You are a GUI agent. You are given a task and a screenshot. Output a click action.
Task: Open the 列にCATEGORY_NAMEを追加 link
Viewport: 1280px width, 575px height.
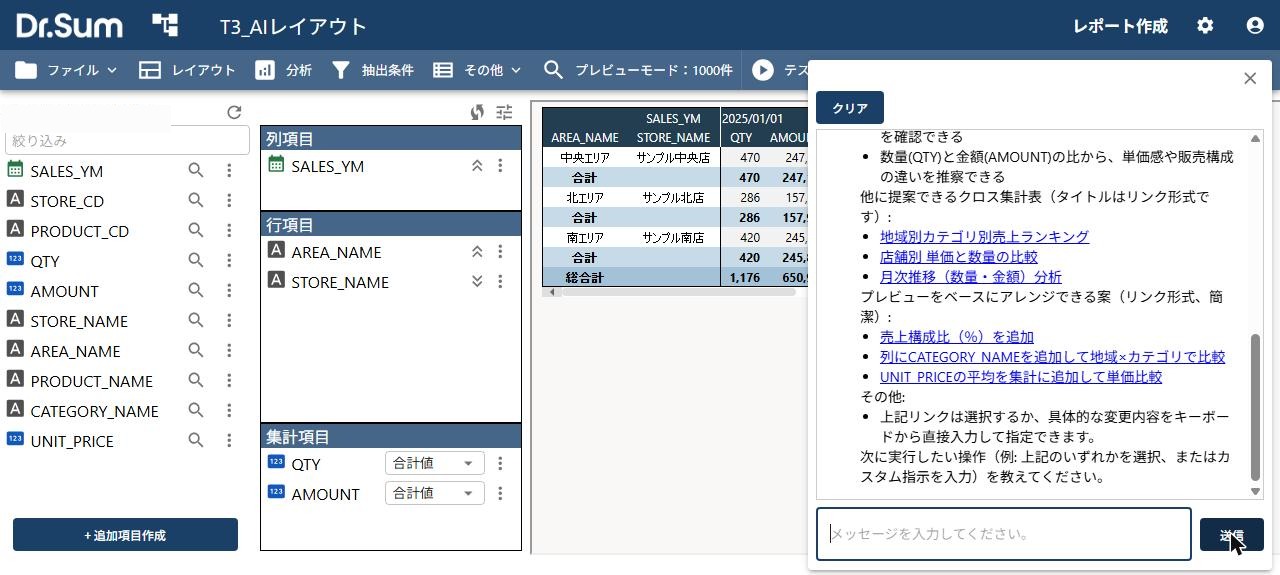pyautogui.click(x=1052, y=357)
